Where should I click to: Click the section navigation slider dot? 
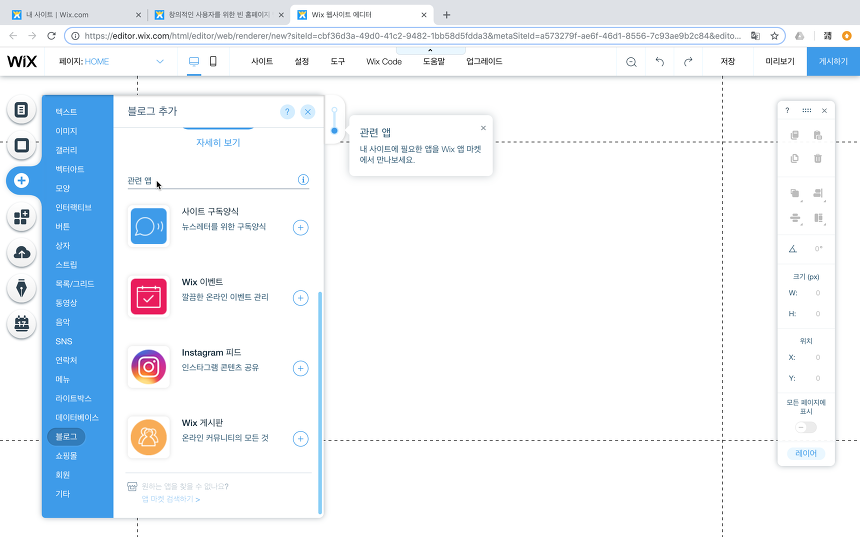334,131
